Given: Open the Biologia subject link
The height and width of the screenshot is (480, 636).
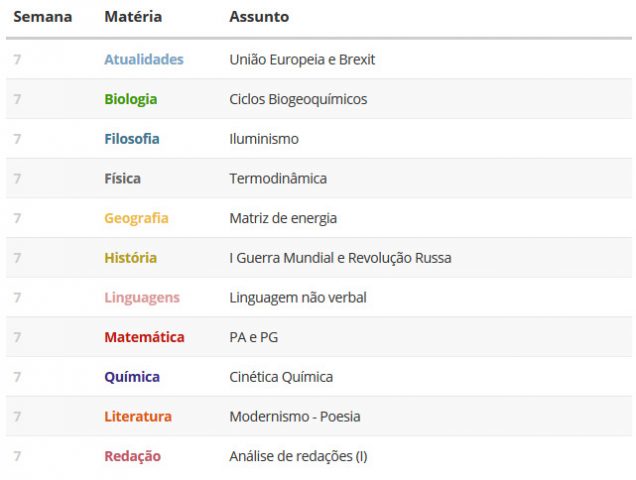Looking at the screenshot, I should [131, 99].
